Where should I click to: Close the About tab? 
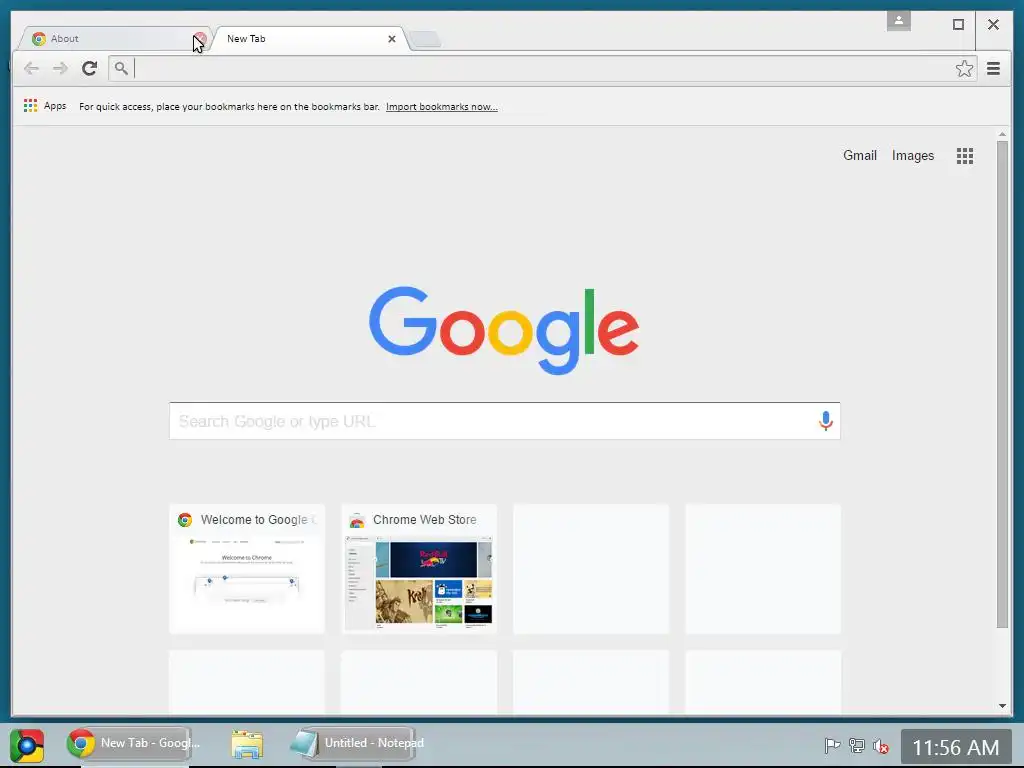pos(200,39)
